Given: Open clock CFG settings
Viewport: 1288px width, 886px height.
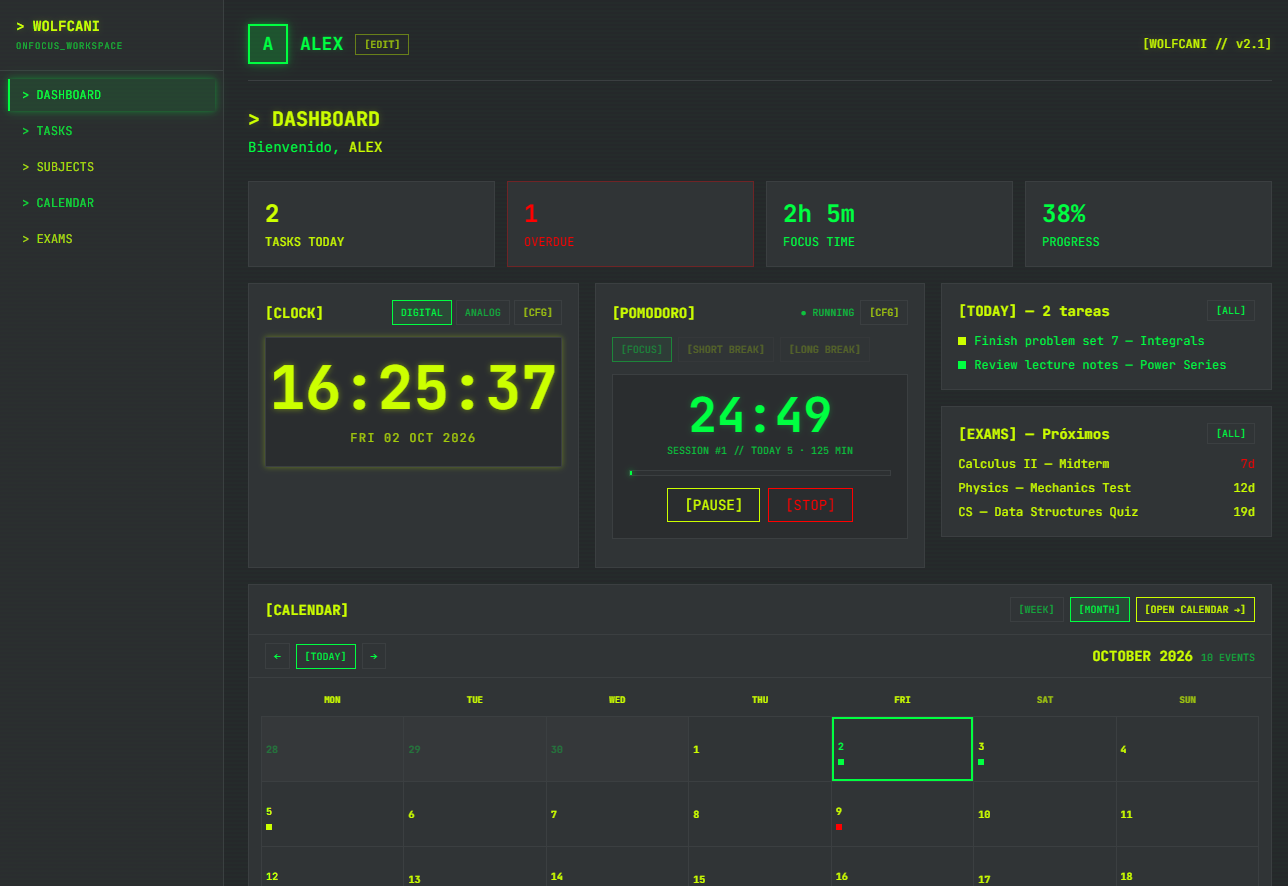Looking at the screenshot, I should point(538,313).
